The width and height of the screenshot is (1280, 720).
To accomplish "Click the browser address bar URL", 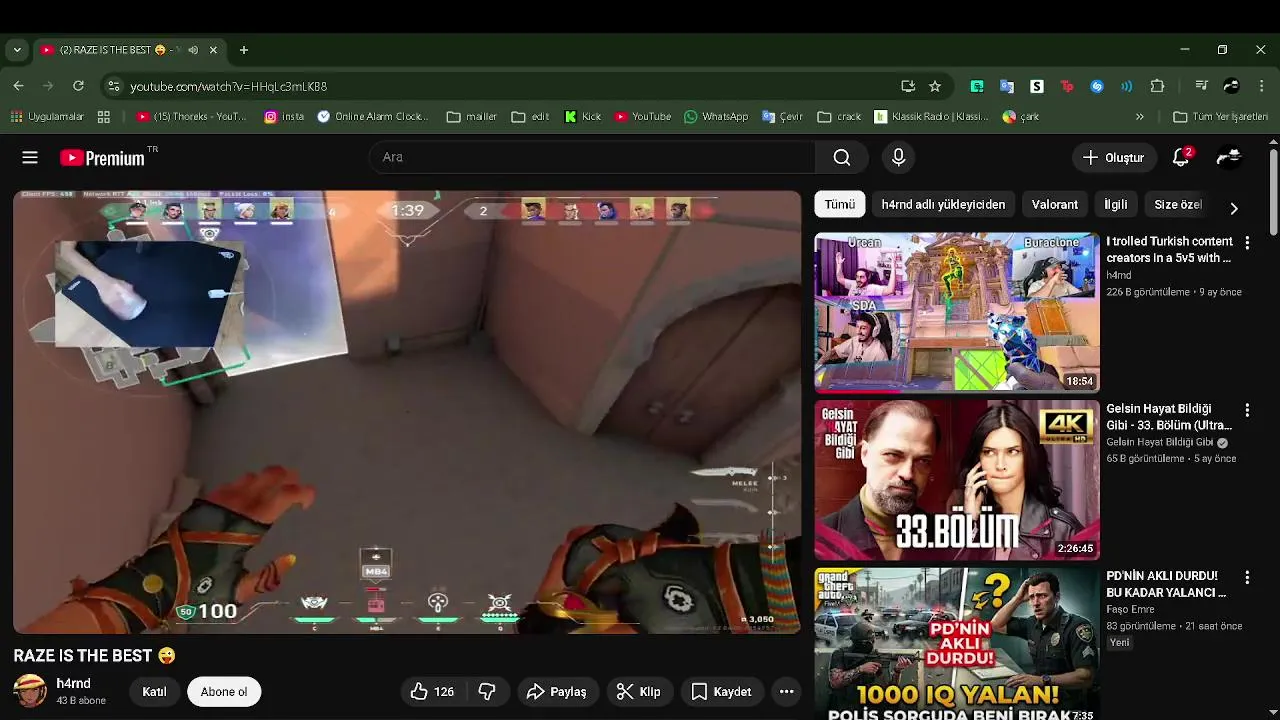I will [x=229, y=87].
